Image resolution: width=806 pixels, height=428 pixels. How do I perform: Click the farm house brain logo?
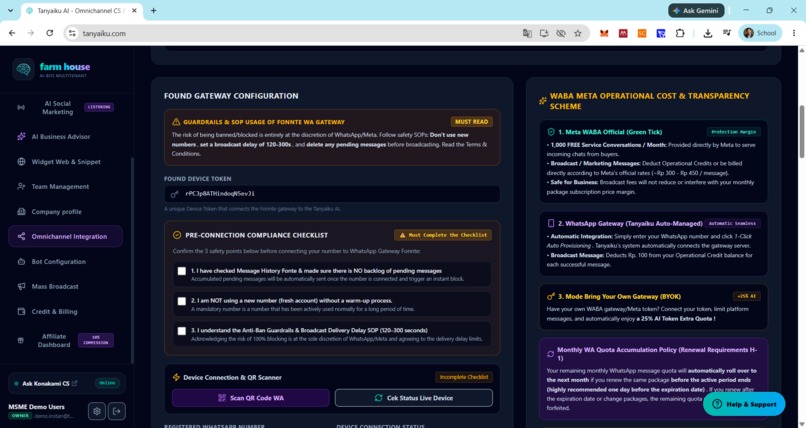coord(23,69)
